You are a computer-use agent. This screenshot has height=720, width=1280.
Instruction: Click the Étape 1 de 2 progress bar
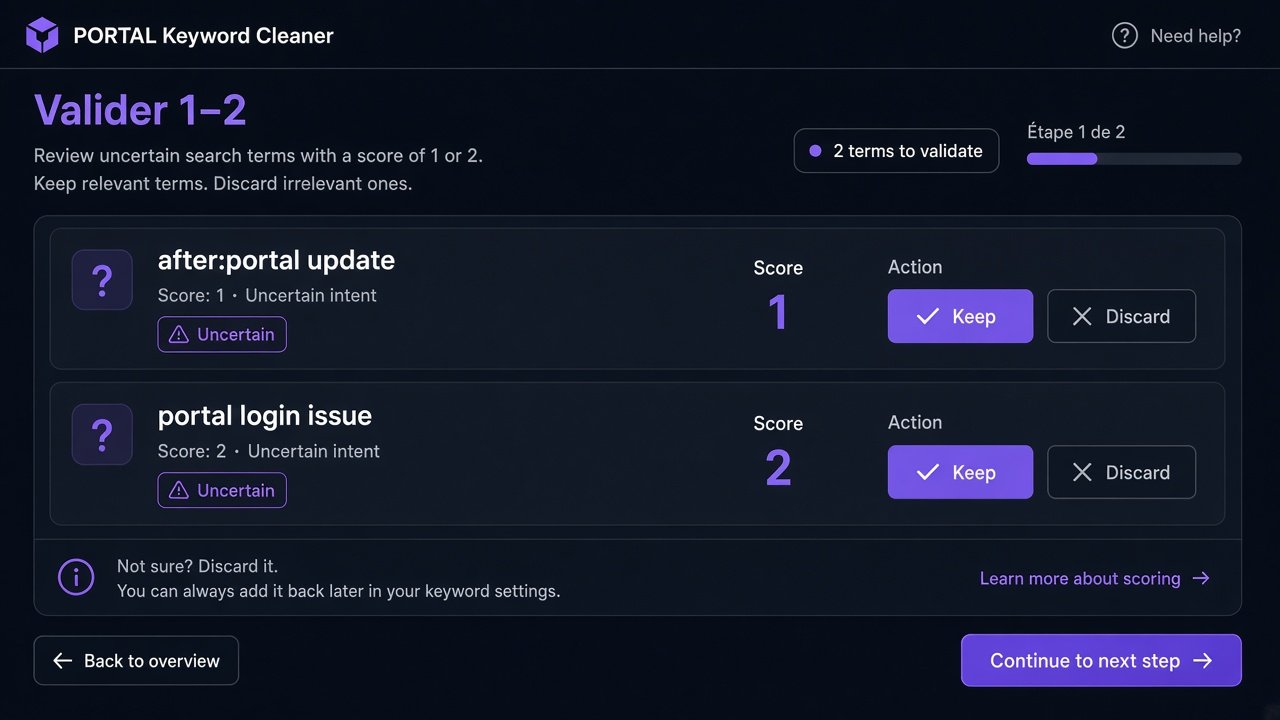pyautogui.click(x=1134, y=158)
